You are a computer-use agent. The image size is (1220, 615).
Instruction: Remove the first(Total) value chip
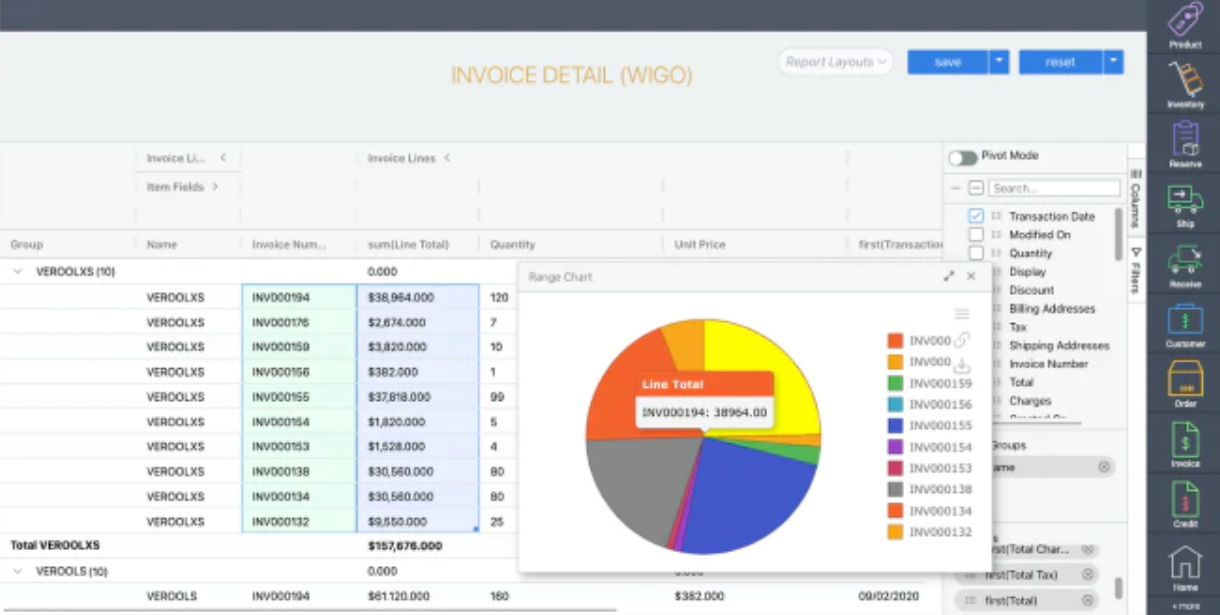click(x=1088, y=601)
